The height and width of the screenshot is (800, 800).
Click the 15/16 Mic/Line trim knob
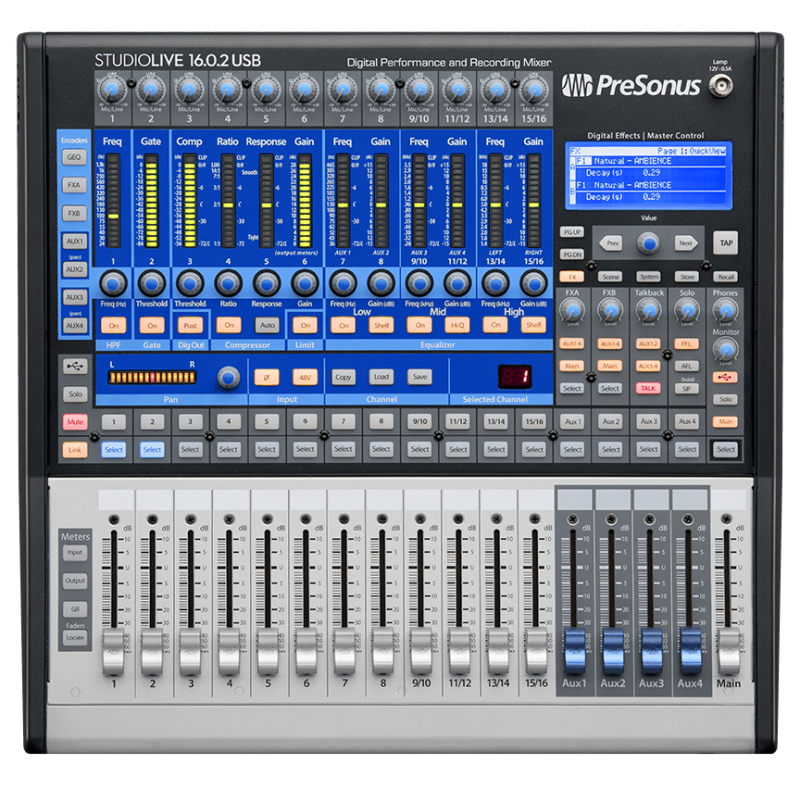[x=534, y=90]
